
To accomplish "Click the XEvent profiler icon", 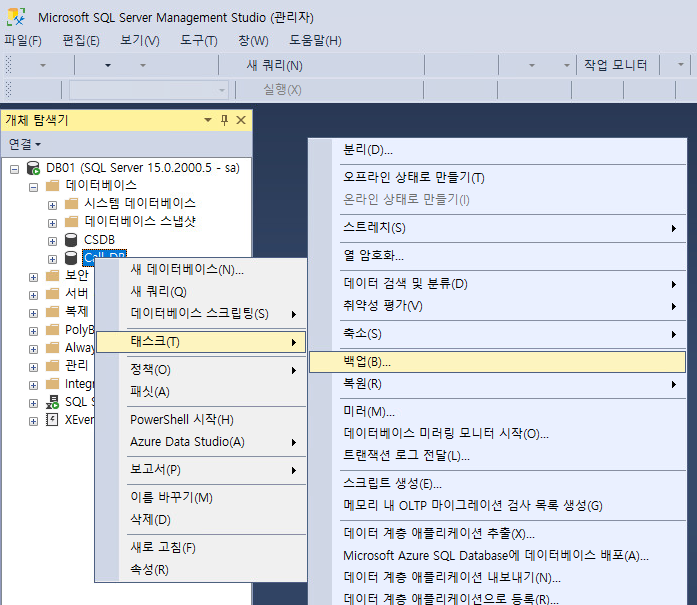I will click(x=52, y=420).
